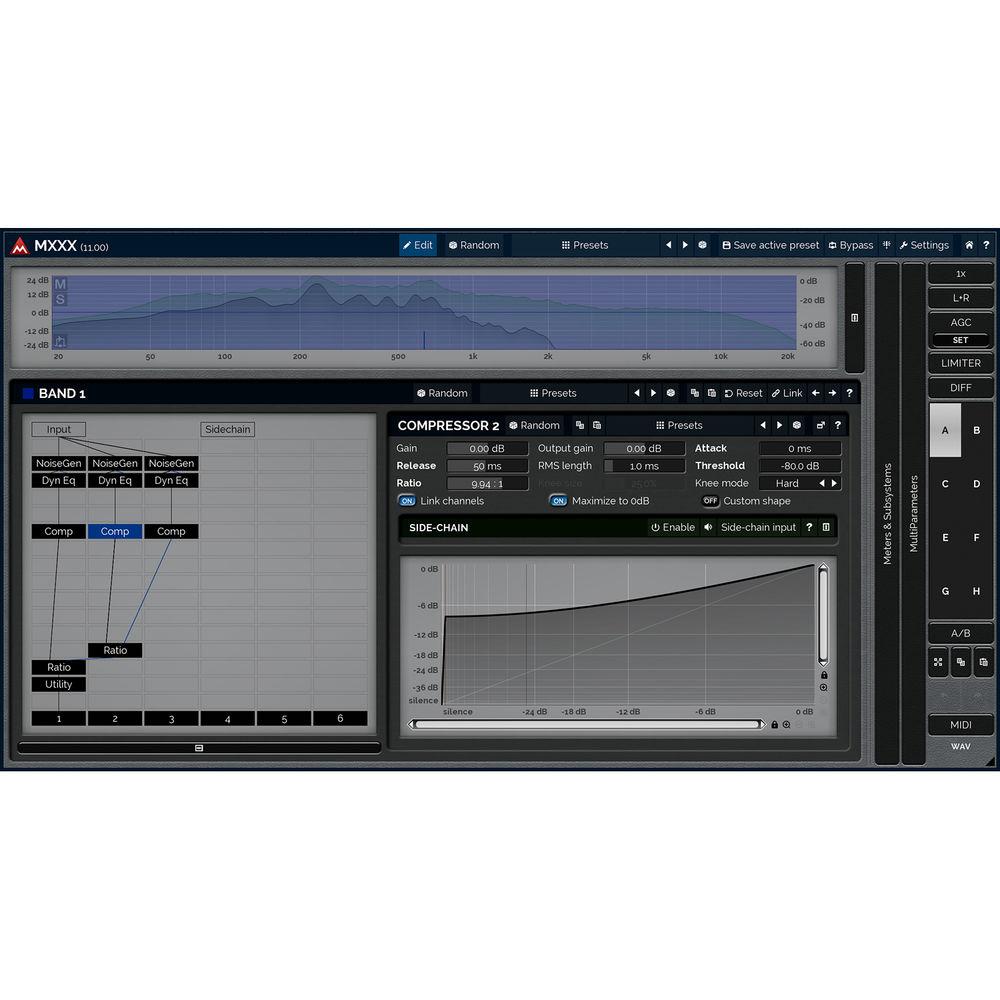Viewport: 1000px width, 1000px height.
Task: Toggle the Link channels switch
Action: click(407, 501)
